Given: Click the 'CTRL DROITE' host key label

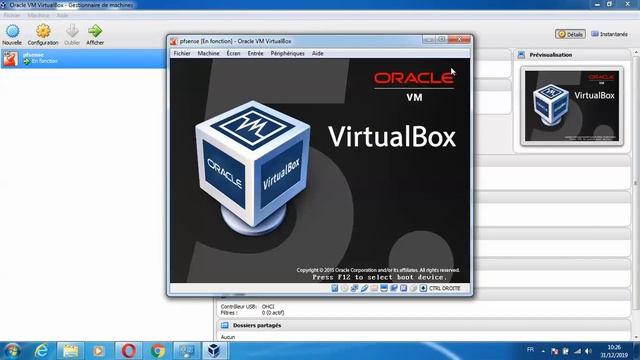Looking at the screenshot, I should (444, 288).
